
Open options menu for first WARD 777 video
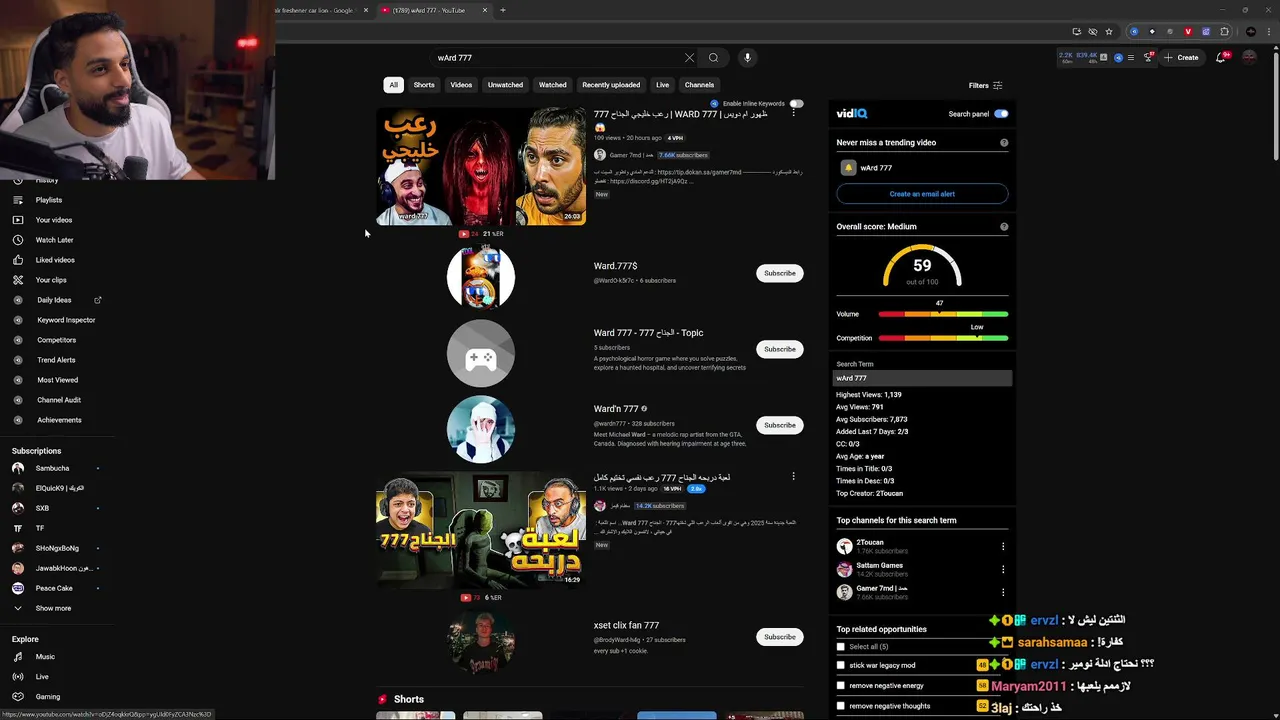click(x=794, y=113)
